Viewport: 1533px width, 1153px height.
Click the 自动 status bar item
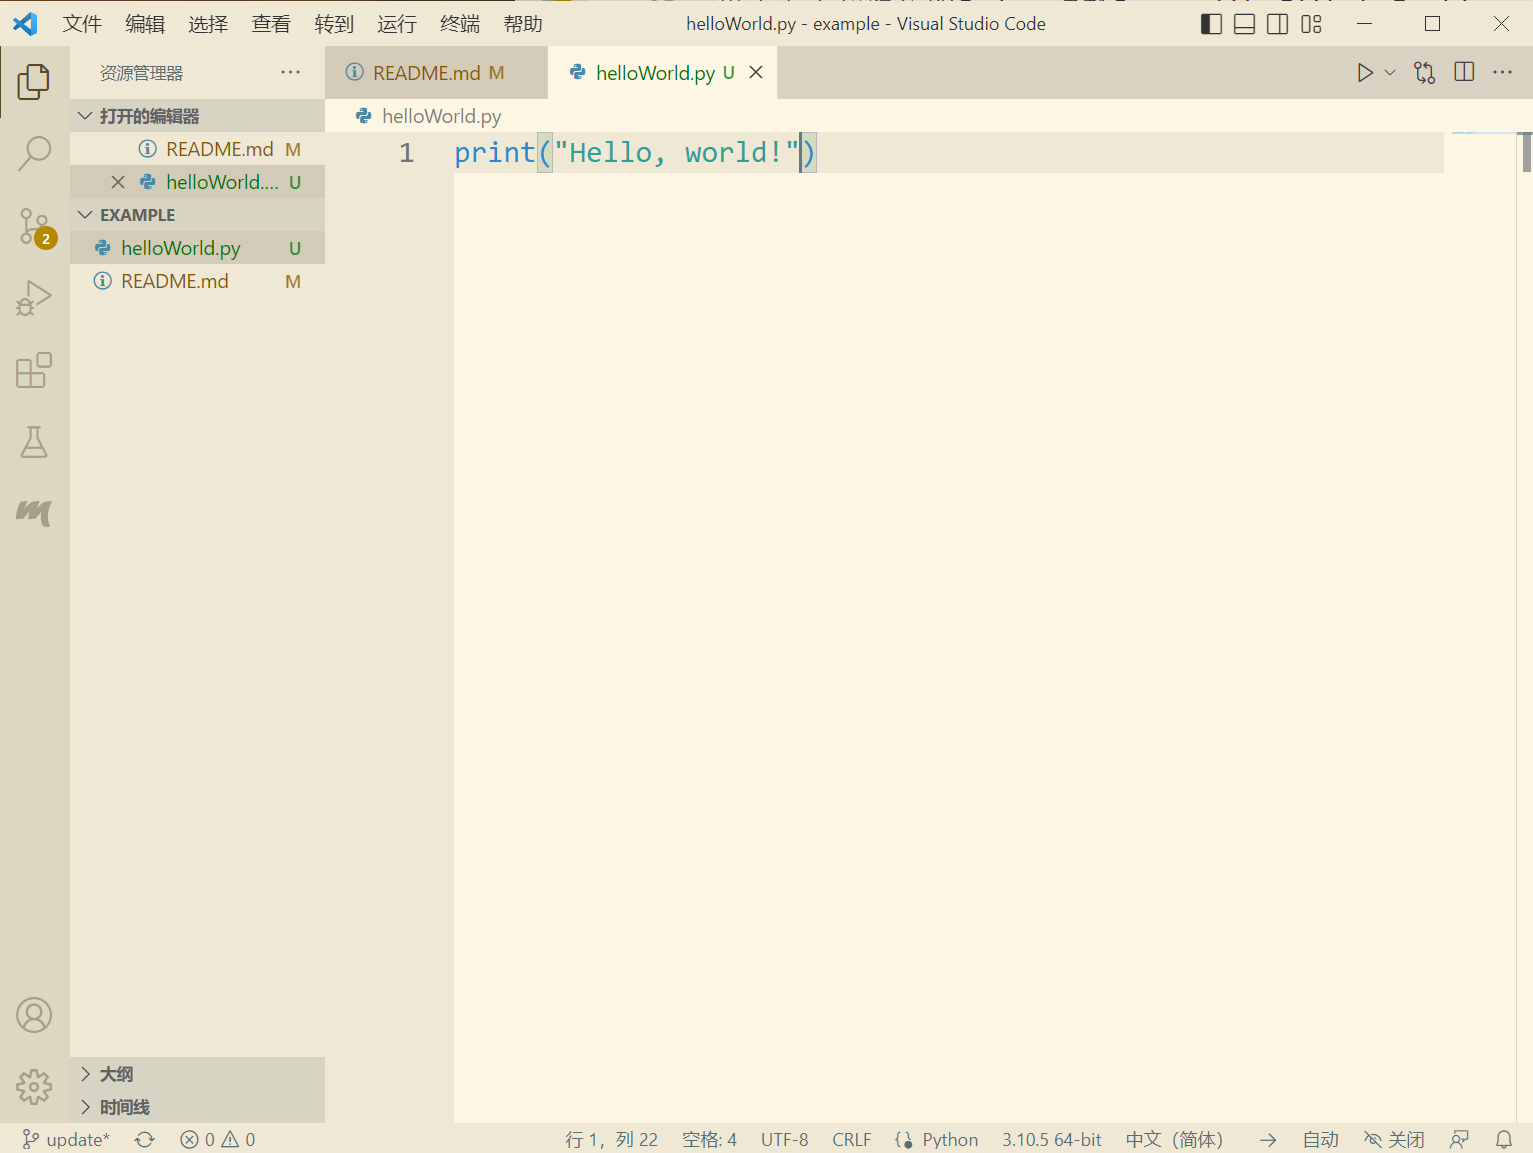(1320, 1139)
